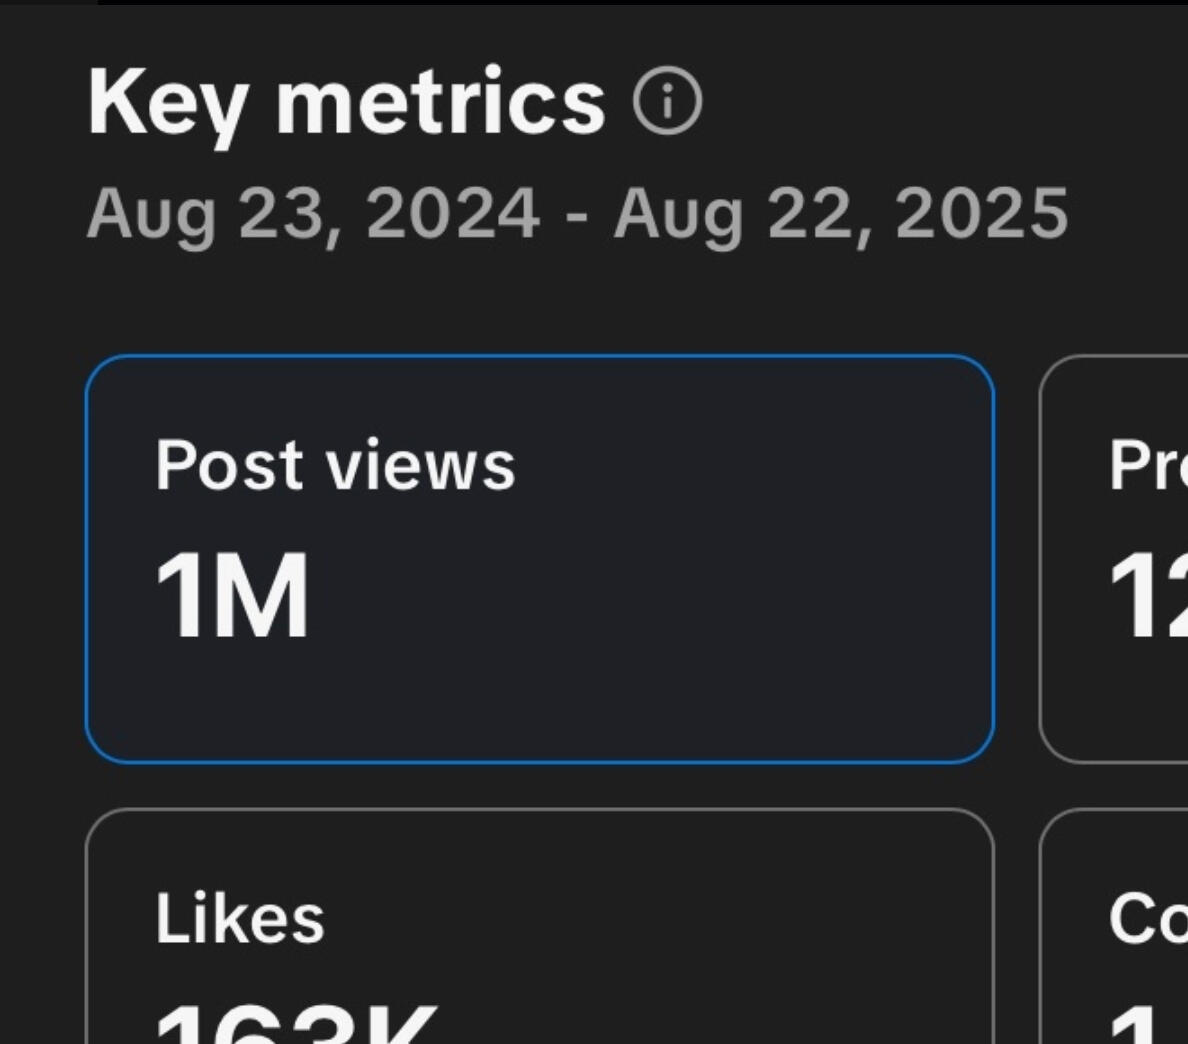
Task: Click the "Likes" label text
Action: coord(240,920)
